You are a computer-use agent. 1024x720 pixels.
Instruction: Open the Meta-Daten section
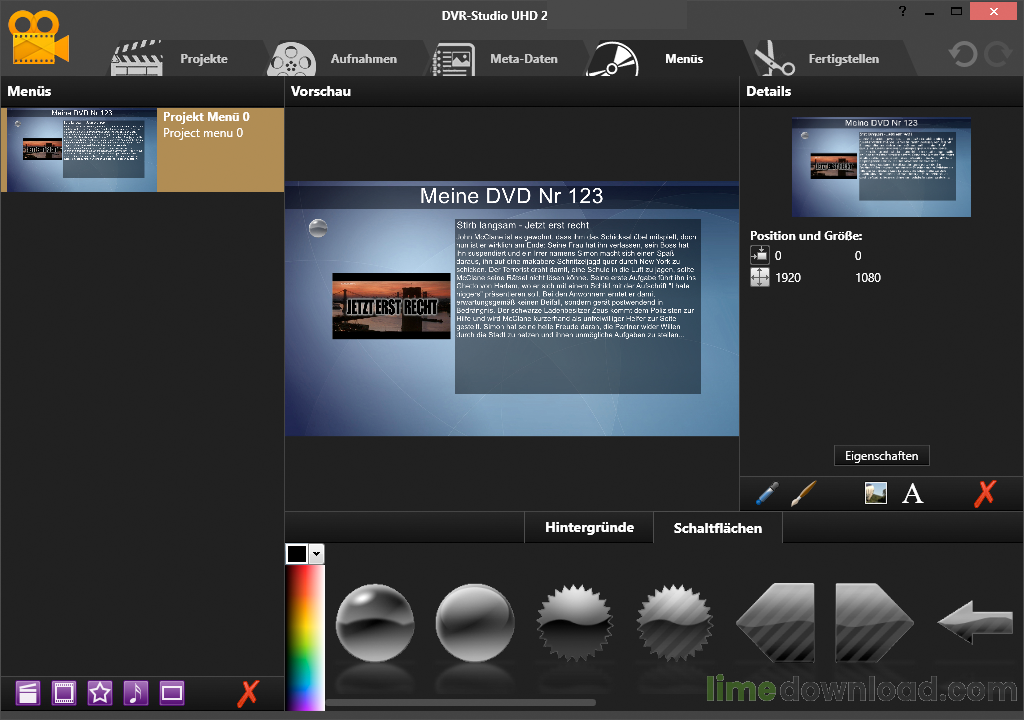527,58
